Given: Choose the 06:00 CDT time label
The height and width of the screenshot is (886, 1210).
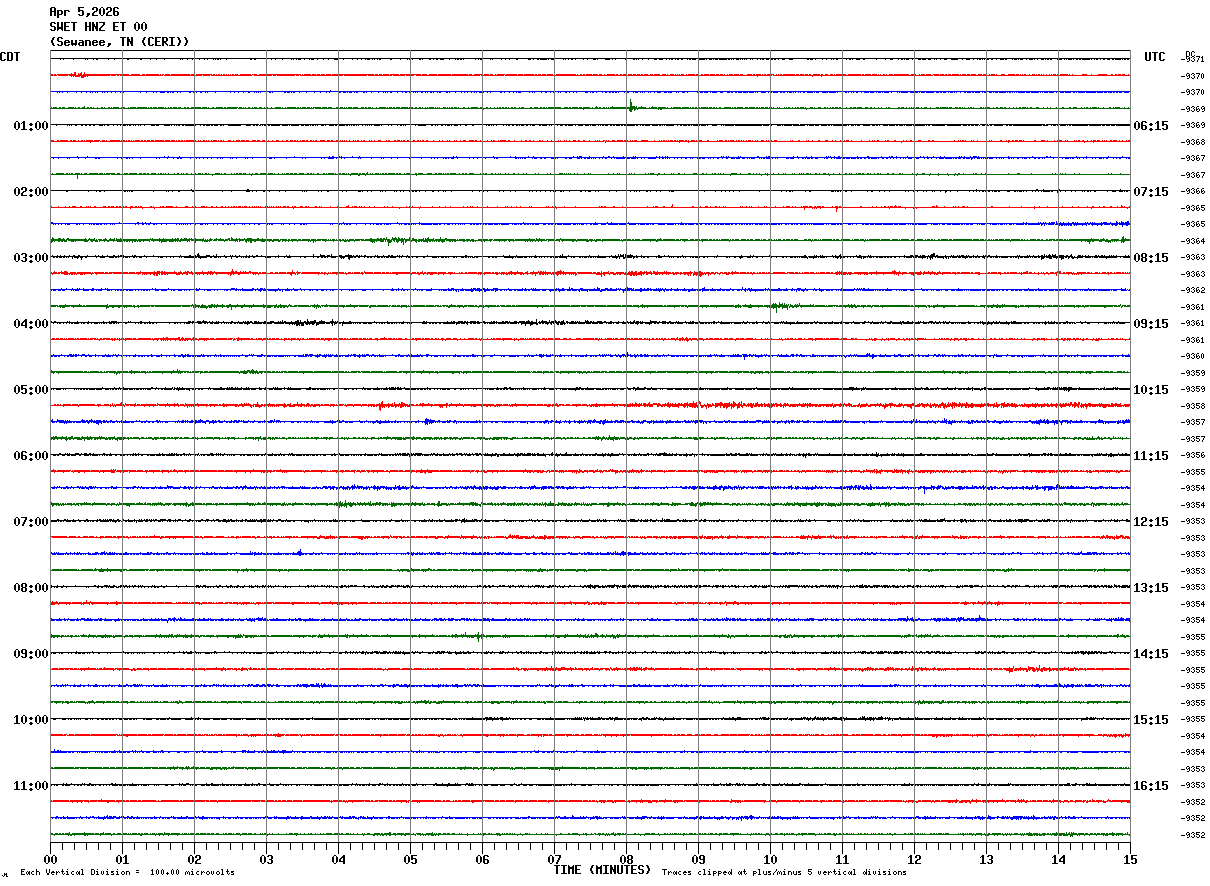Looking at the screenshot, I should click(x=31, y=456).
